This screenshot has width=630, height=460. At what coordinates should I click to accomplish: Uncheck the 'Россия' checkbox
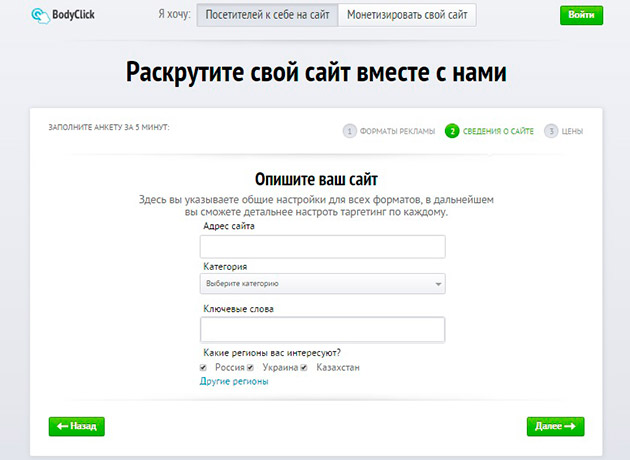[203, 368]
